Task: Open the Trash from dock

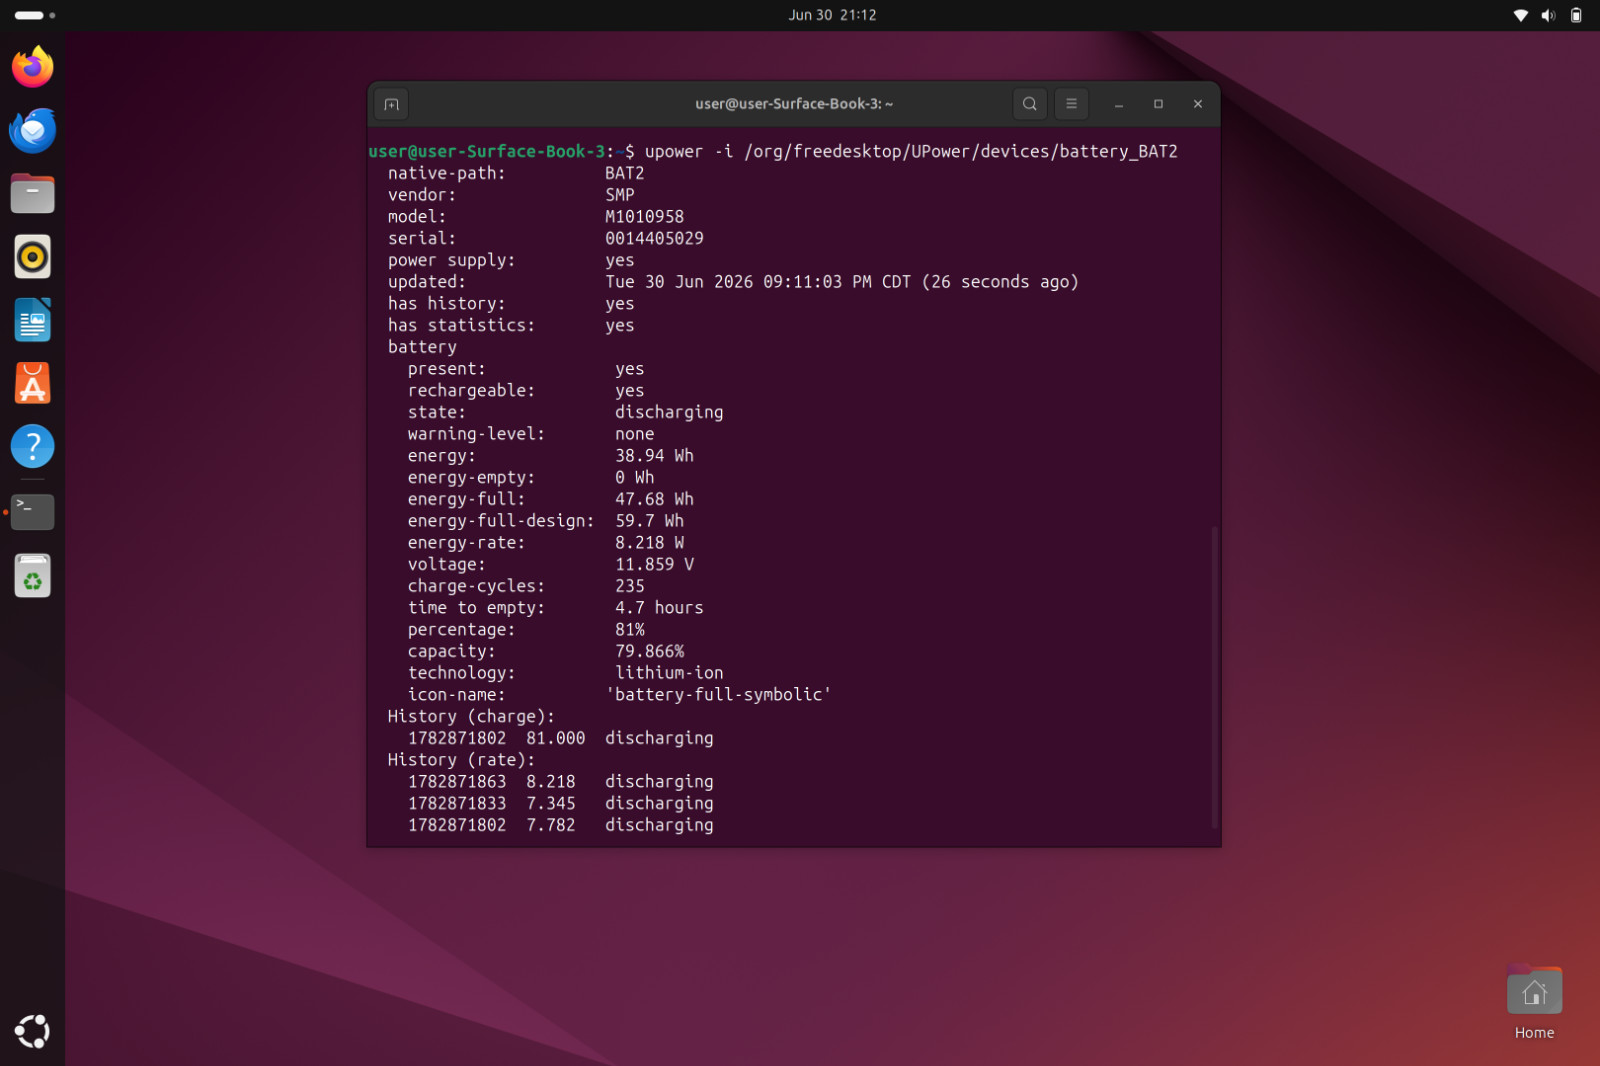Action: 33,576
